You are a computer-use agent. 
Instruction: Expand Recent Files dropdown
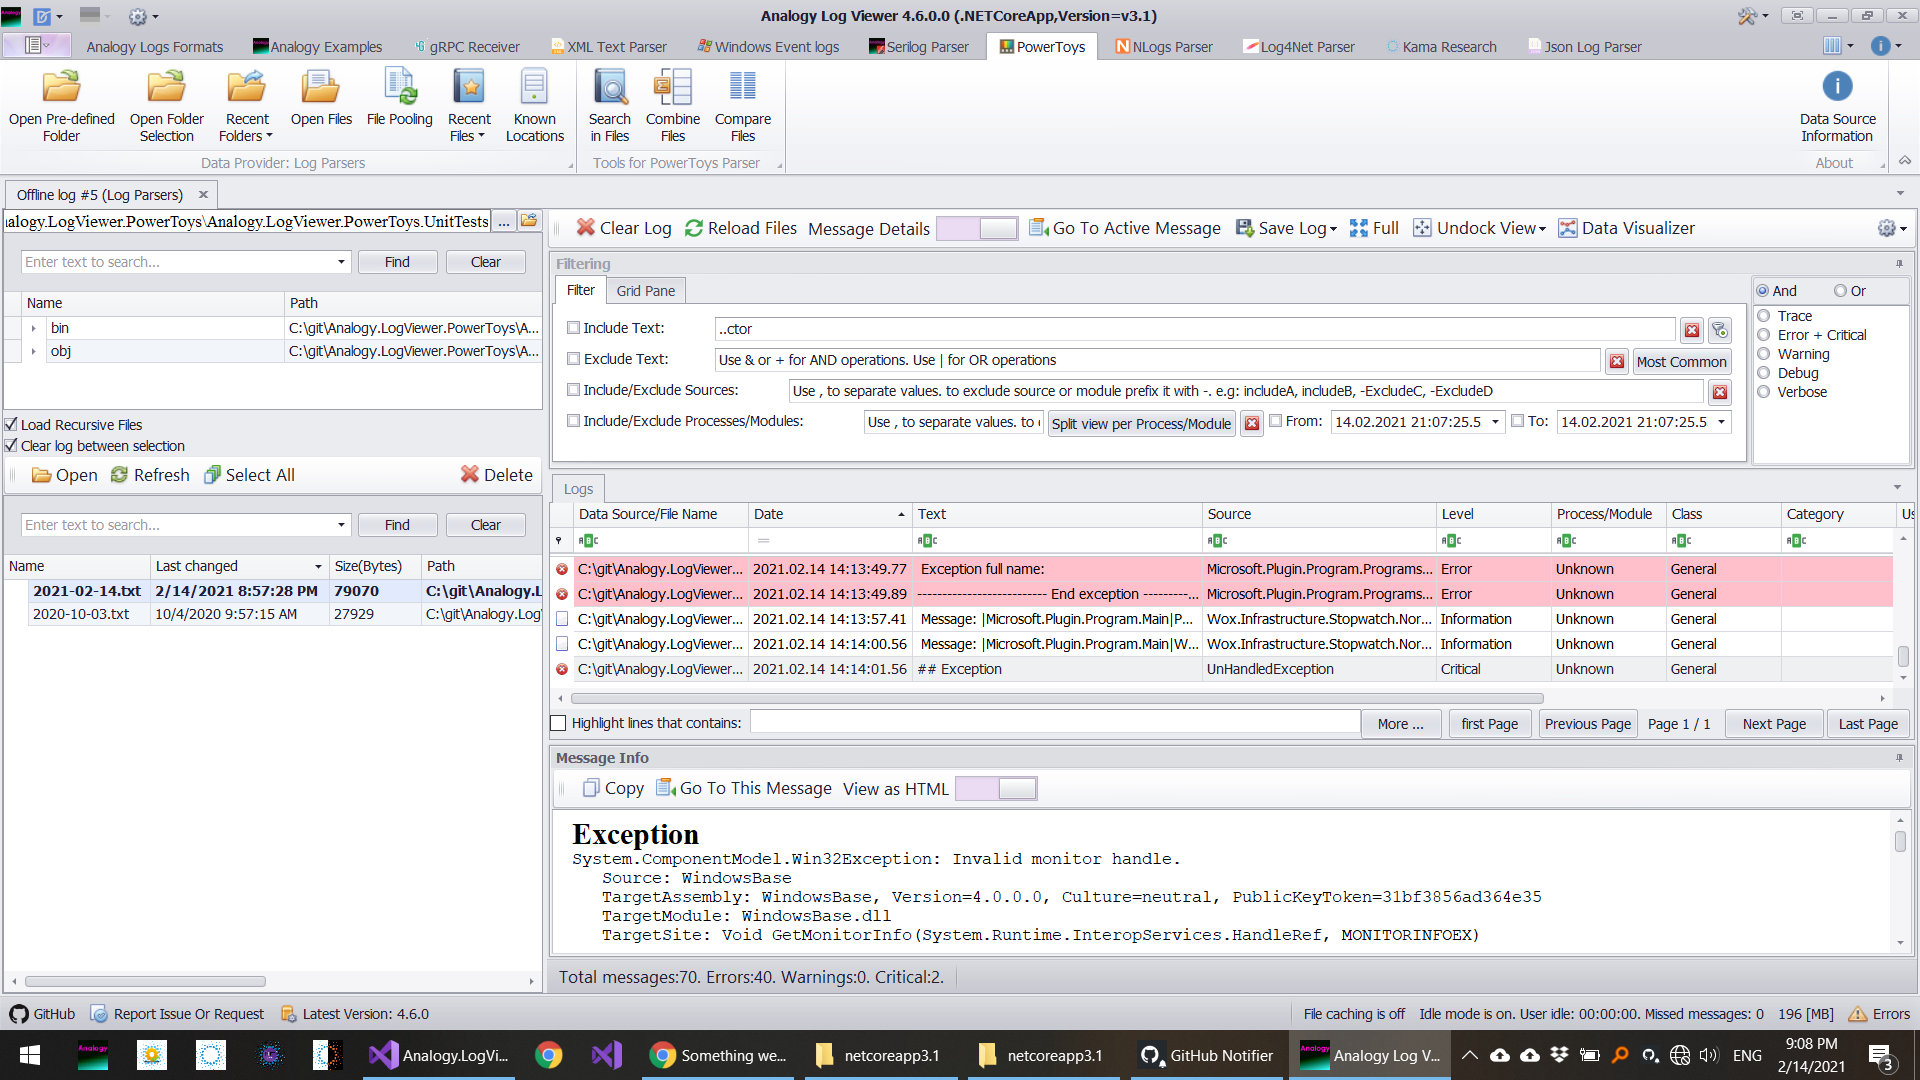(481, 137)
